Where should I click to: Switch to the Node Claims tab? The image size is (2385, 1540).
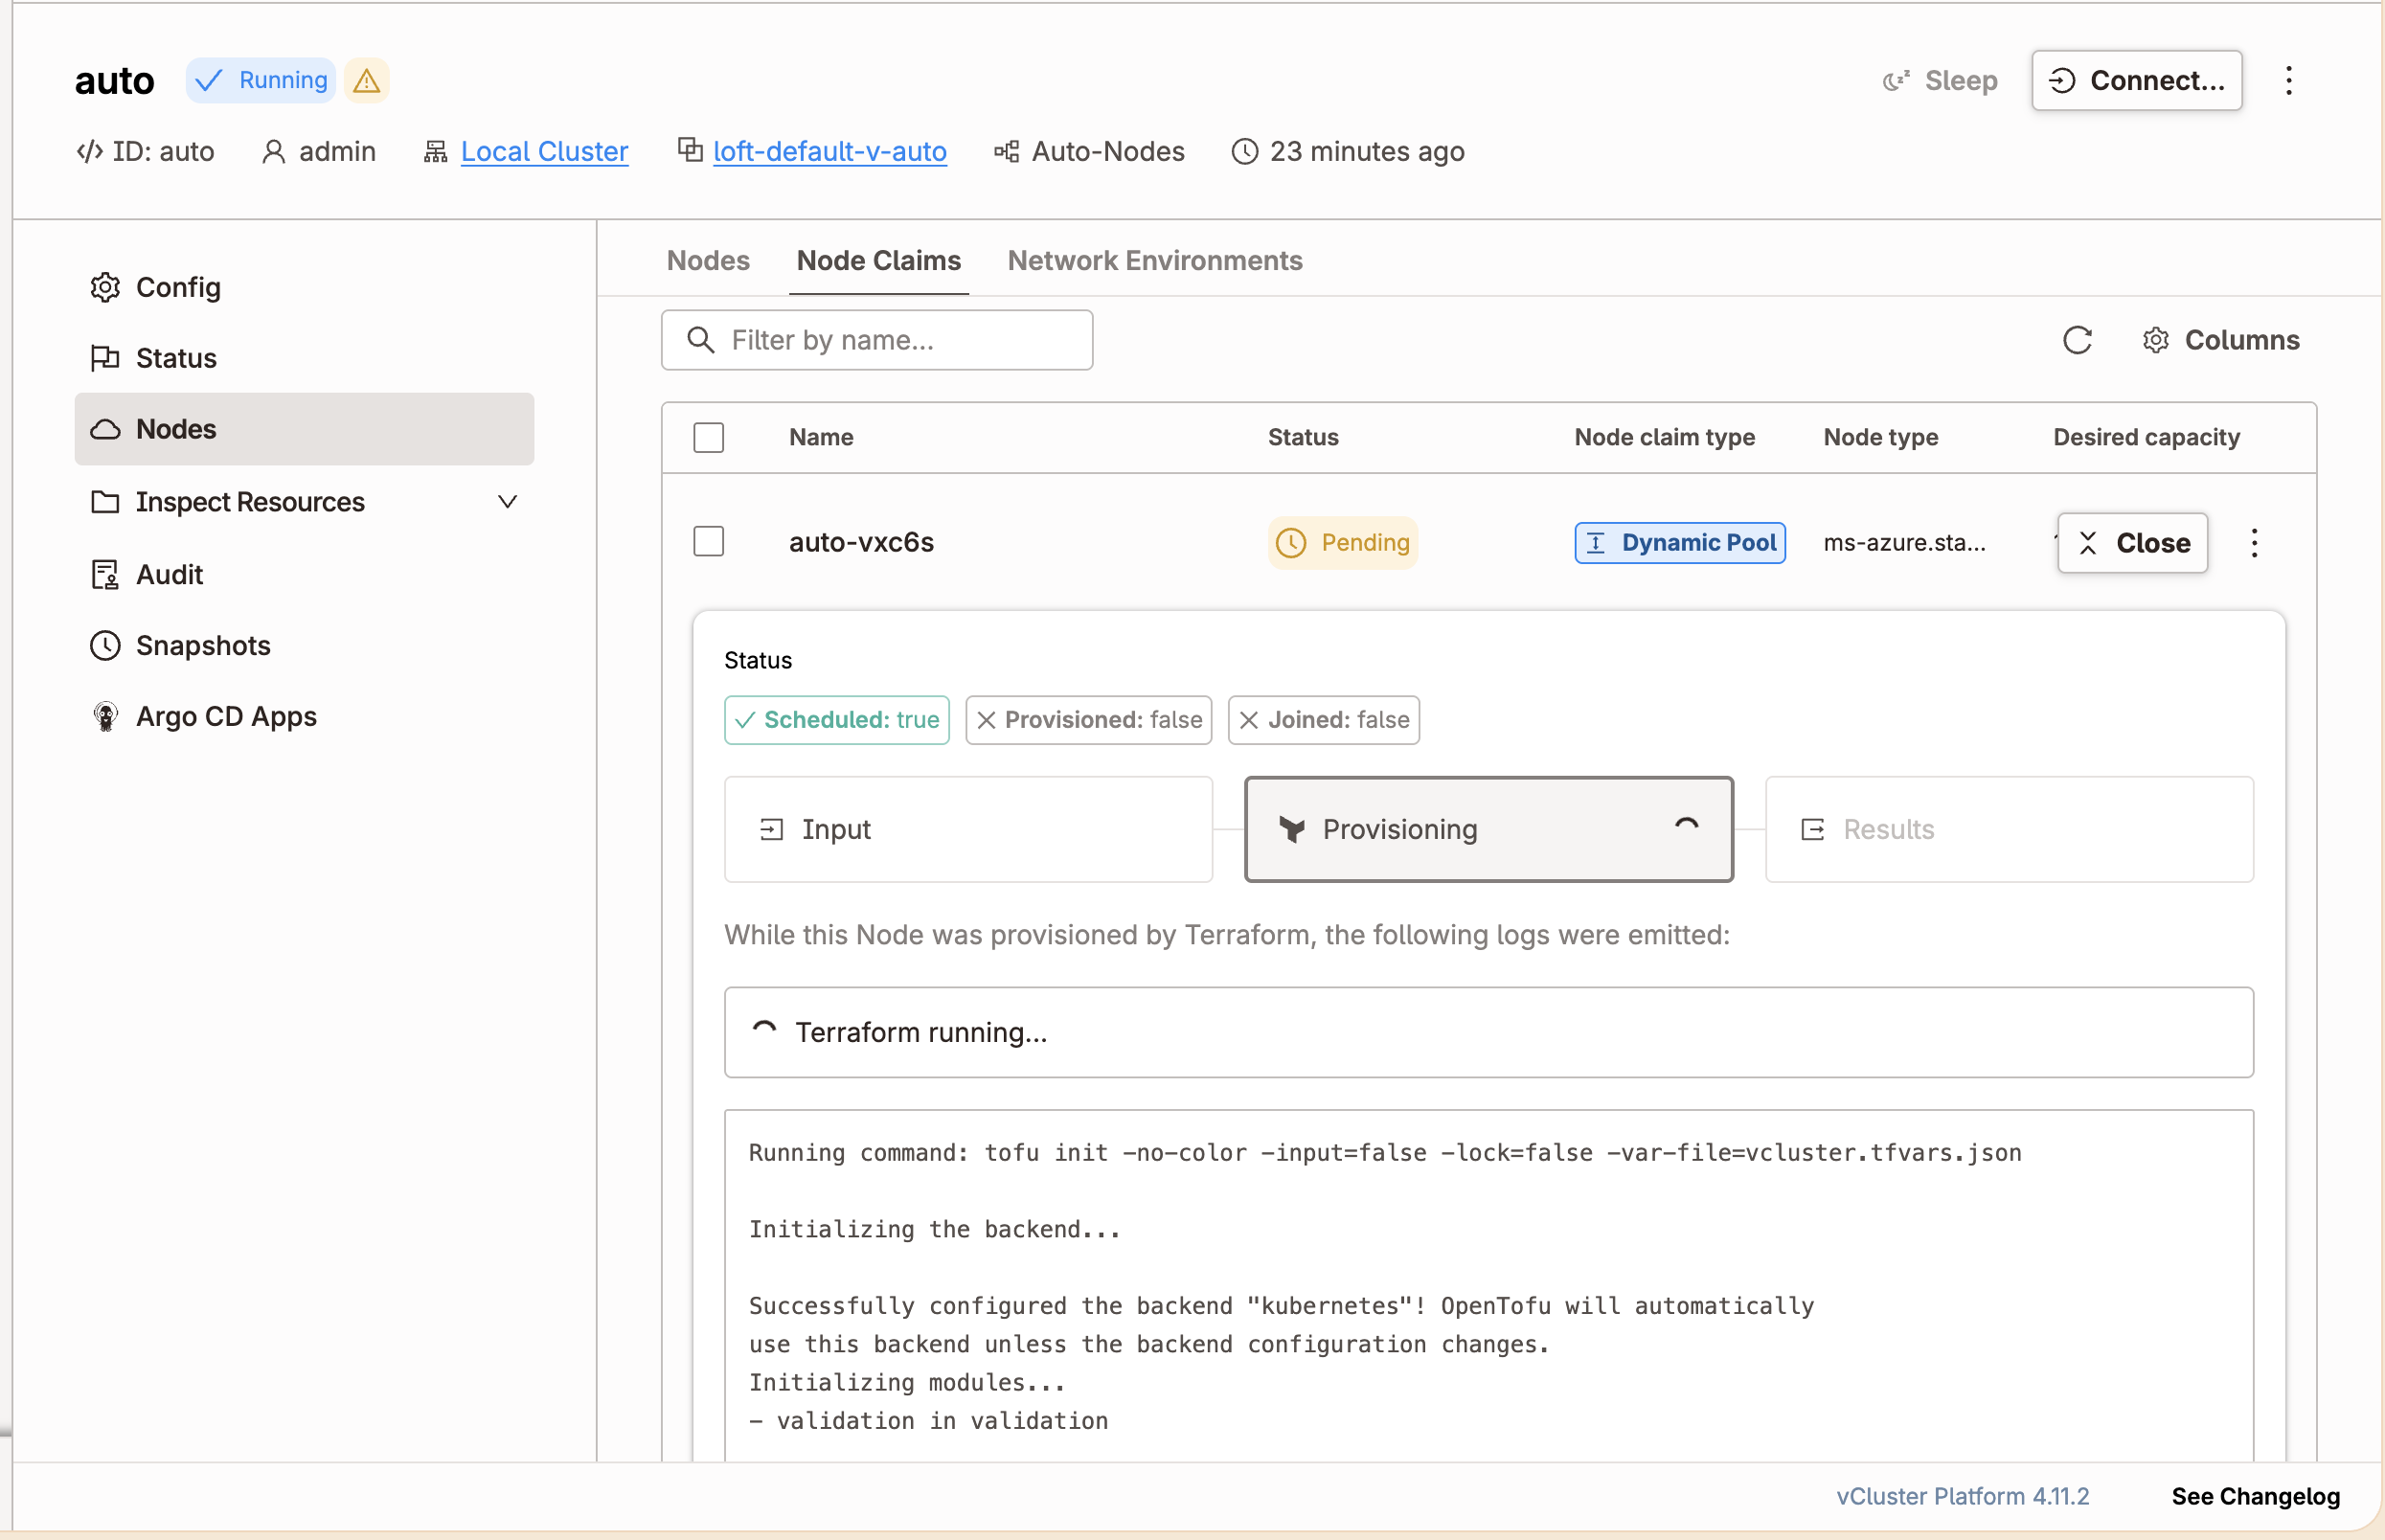pyautogui.click(x=879, y=261)
